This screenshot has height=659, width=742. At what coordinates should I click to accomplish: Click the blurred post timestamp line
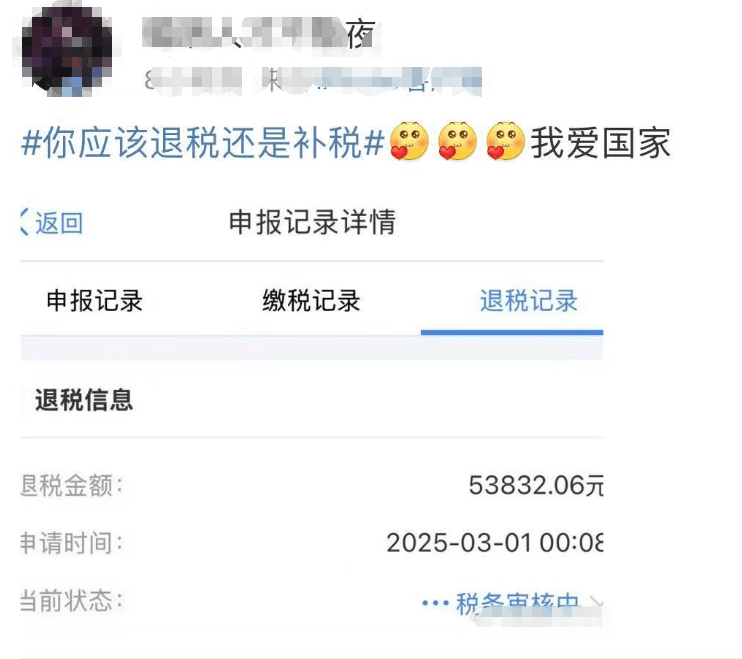point(313,80)
